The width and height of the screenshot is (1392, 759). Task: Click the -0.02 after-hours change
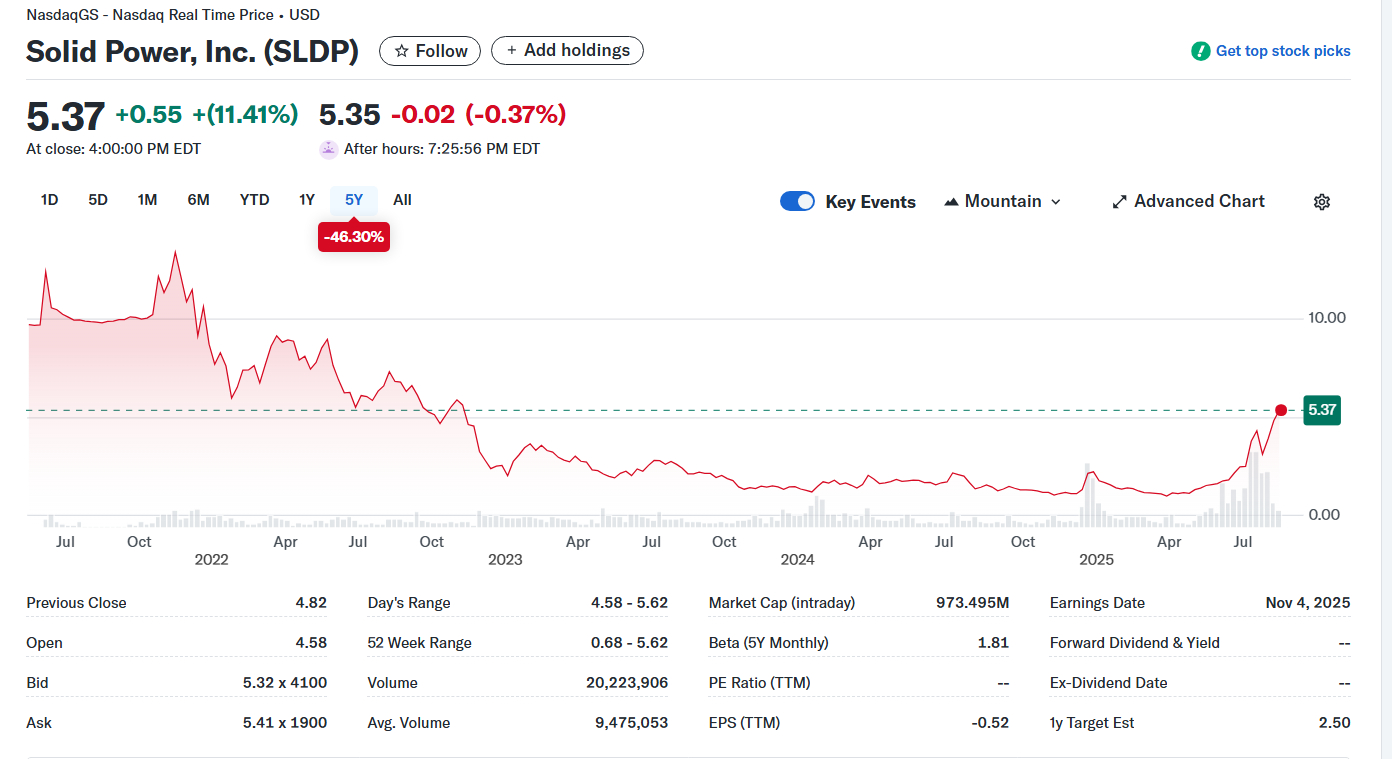coord(423,115)
